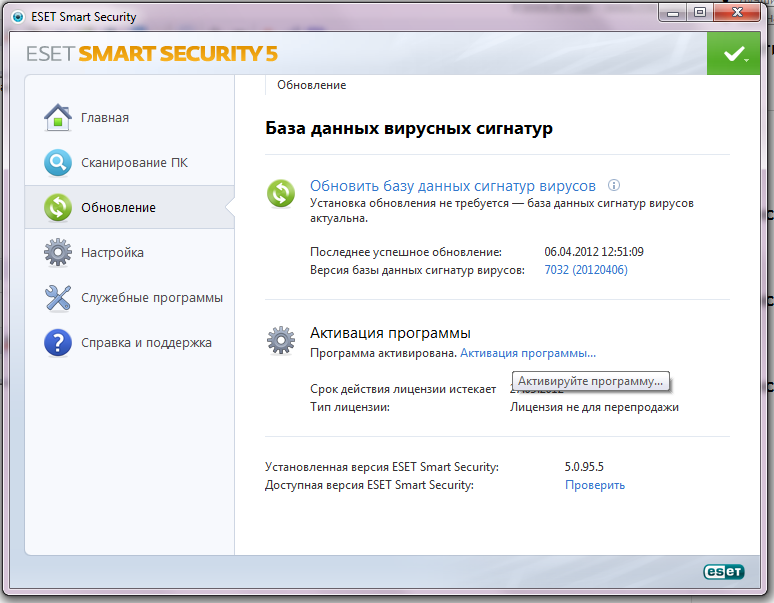Click Последнее успешное обновление label
This screenshot has height=603, width=774.
point(406,252)
